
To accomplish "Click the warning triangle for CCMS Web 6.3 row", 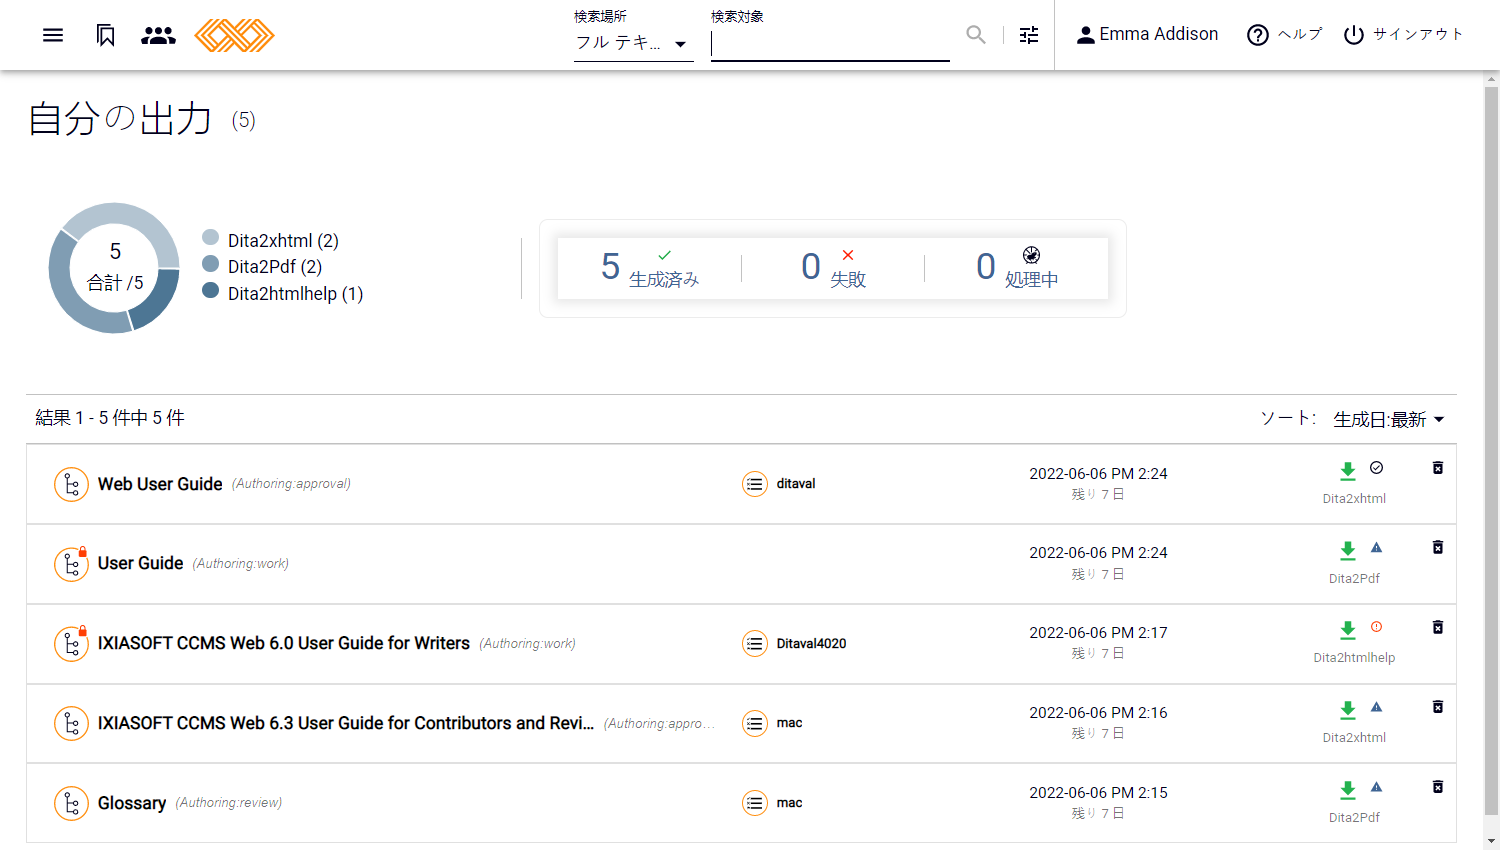I will pyautogui.click(x=1377, y=707).
